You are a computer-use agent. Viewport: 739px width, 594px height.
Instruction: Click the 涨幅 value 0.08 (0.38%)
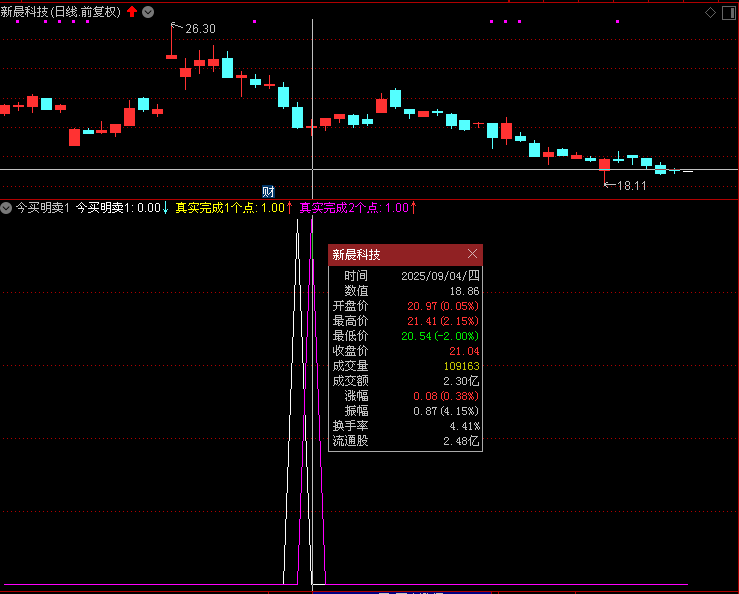click(x=446, y=396)
